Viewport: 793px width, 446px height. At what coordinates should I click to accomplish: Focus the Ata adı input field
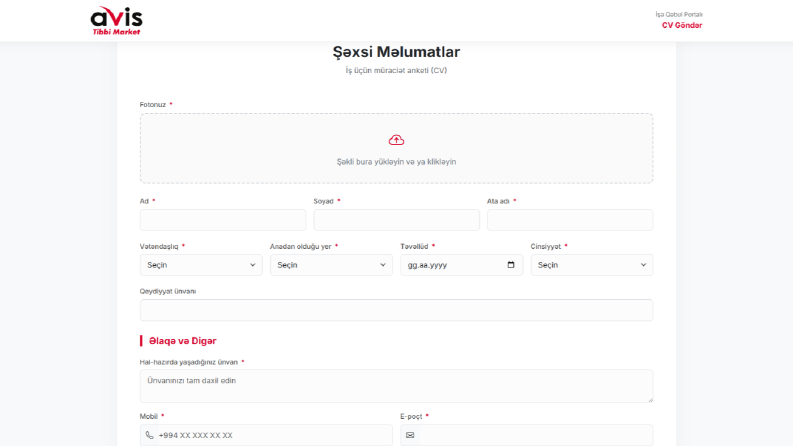tap(570, 220)
